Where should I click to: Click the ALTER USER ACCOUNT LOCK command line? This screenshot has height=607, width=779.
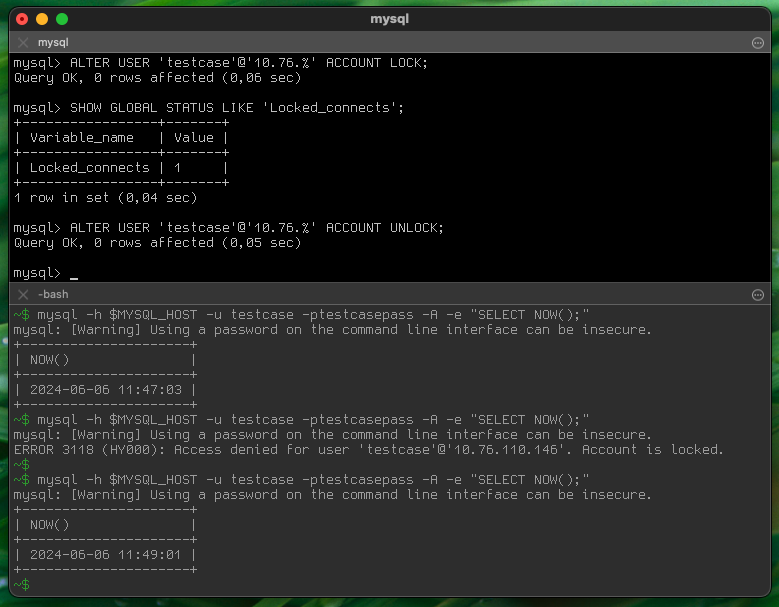pyautogui.click(x=221, y=63)
